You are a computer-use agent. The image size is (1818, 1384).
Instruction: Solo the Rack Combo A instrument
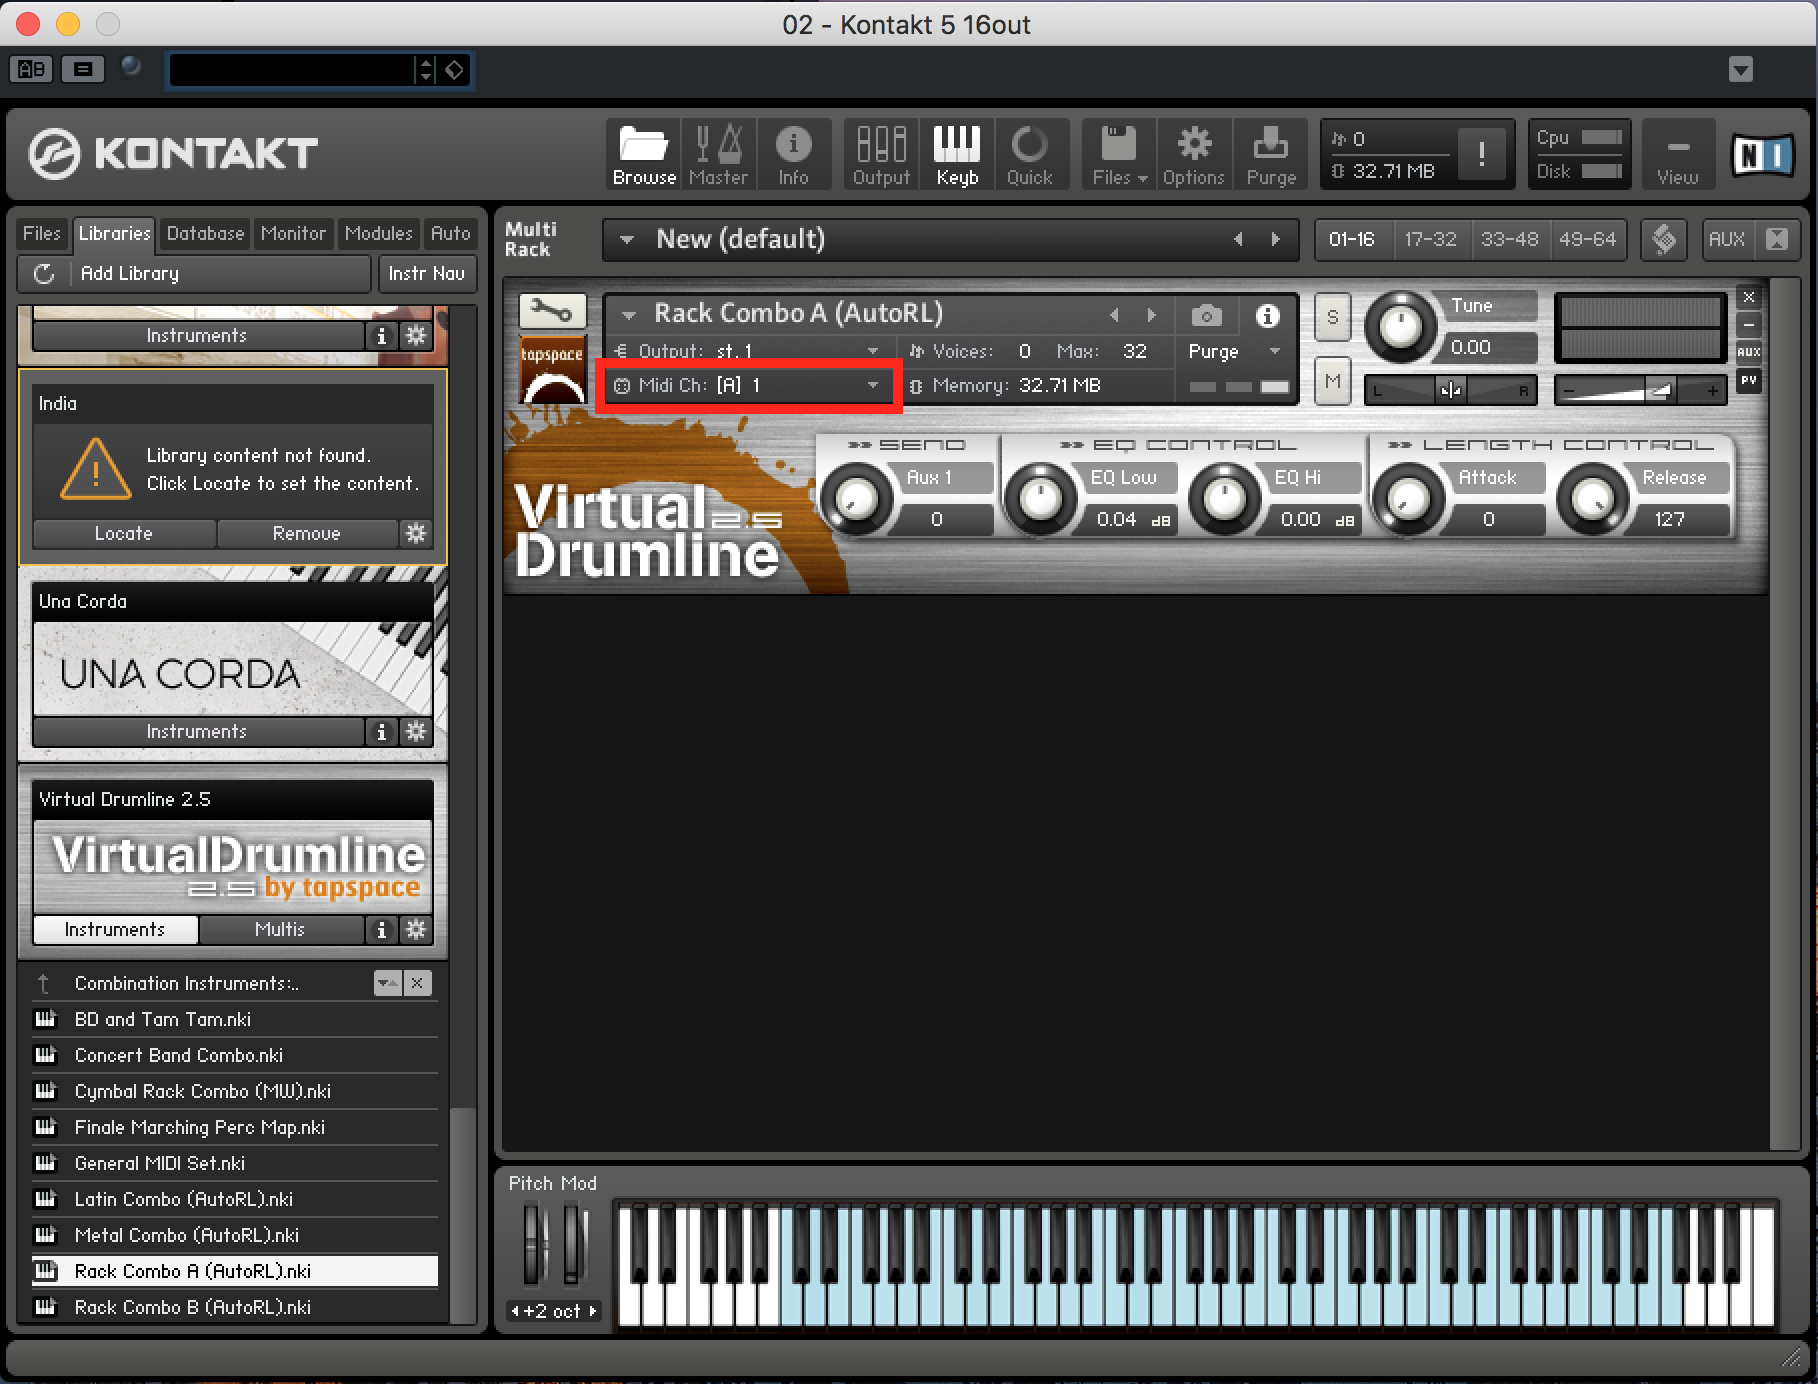[x=1332, y=317]
